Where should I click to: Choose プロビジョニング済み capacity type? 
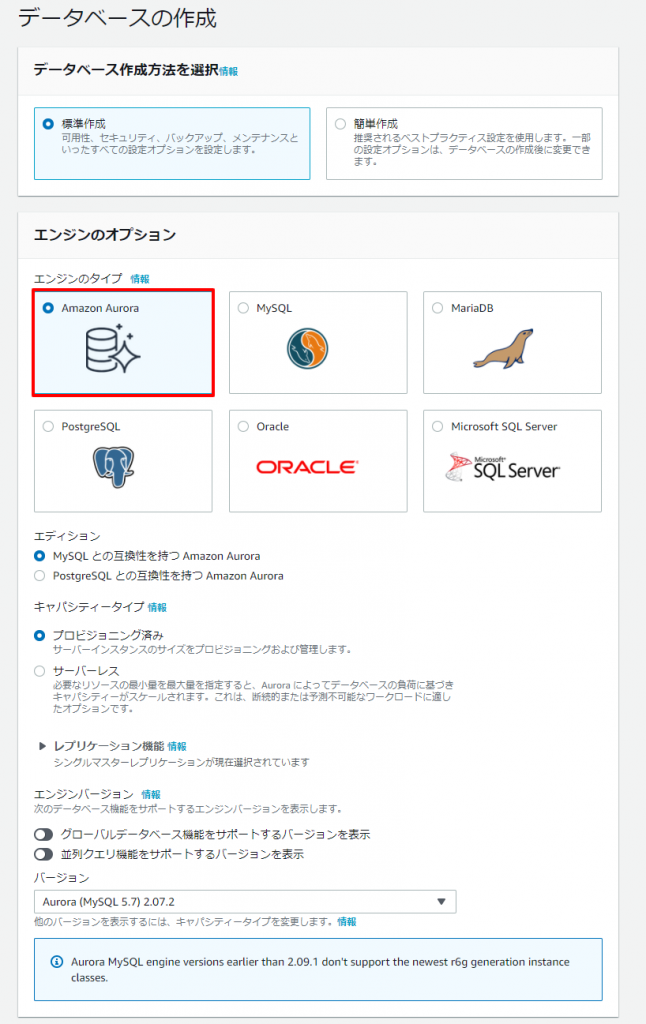(x=40, y=635)
